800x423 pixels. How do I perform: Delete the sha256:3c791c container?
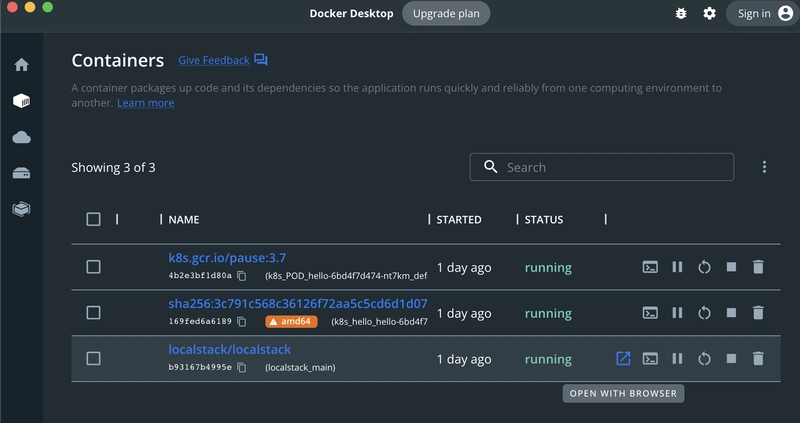(x=758, y=313)
